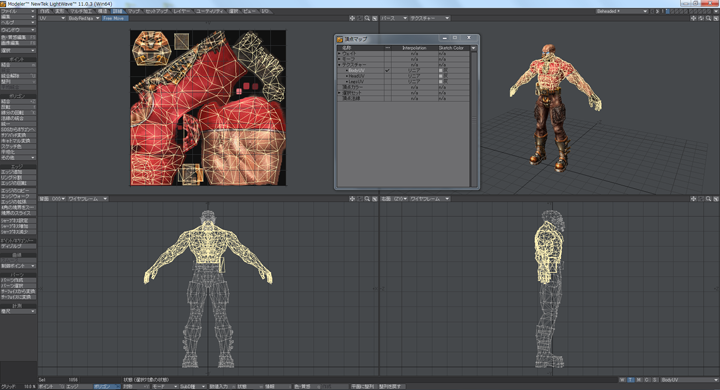The height and width of the screenshot is (390, 720).
Task: Click the スケッチ色 button
Action: [x=18, y=147]
